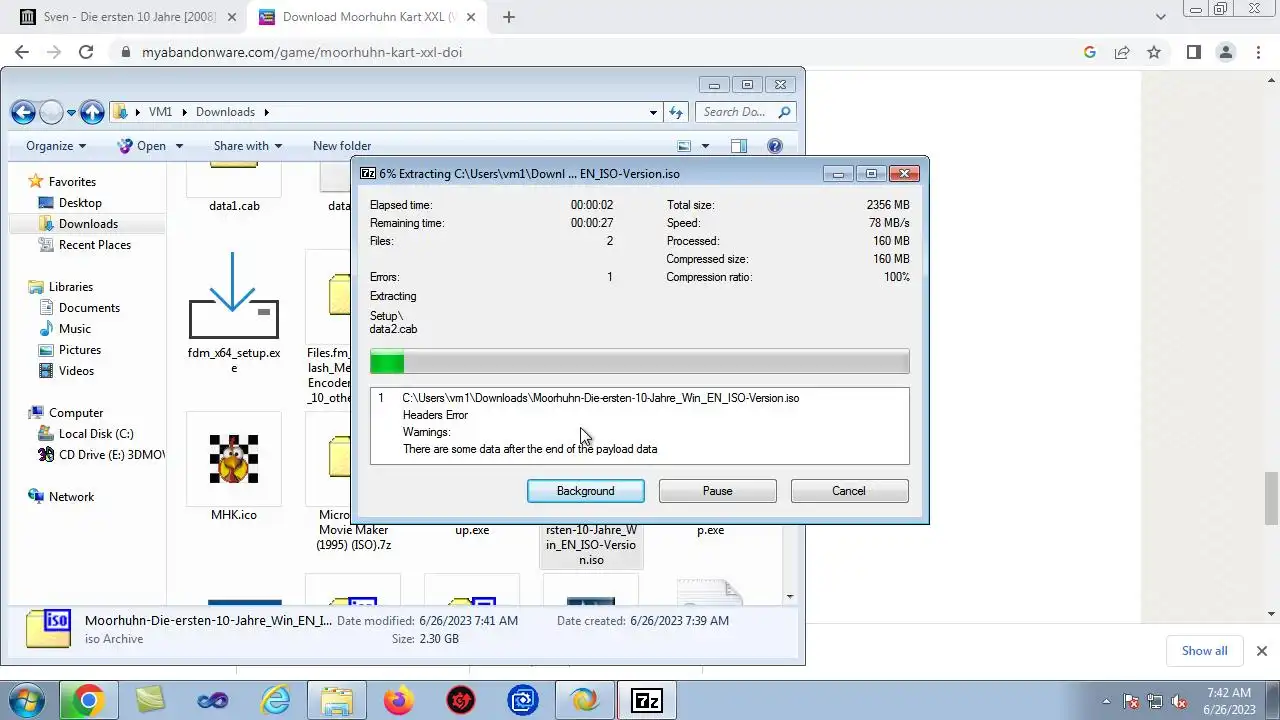Image resolution: width=1280 pixels, height=720 pixels.
Task: Close the Chrome downloads bar
Action: (1261, 650)
